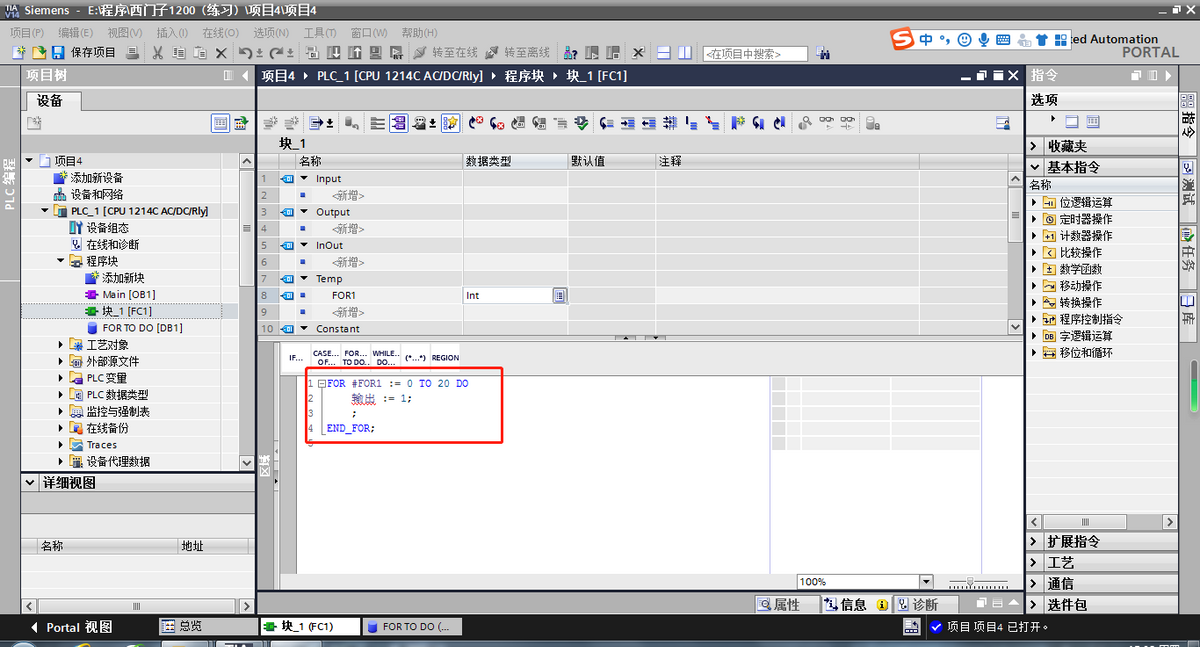The image size is (1200, 647).
Task: Switch to the 诊断 tab
Action: click(917, 605)
